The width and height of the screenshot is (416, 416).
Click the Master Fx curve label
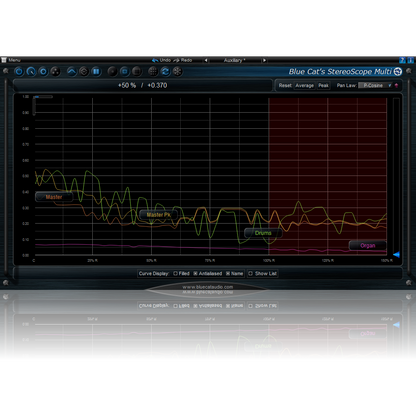pos(159,215)
